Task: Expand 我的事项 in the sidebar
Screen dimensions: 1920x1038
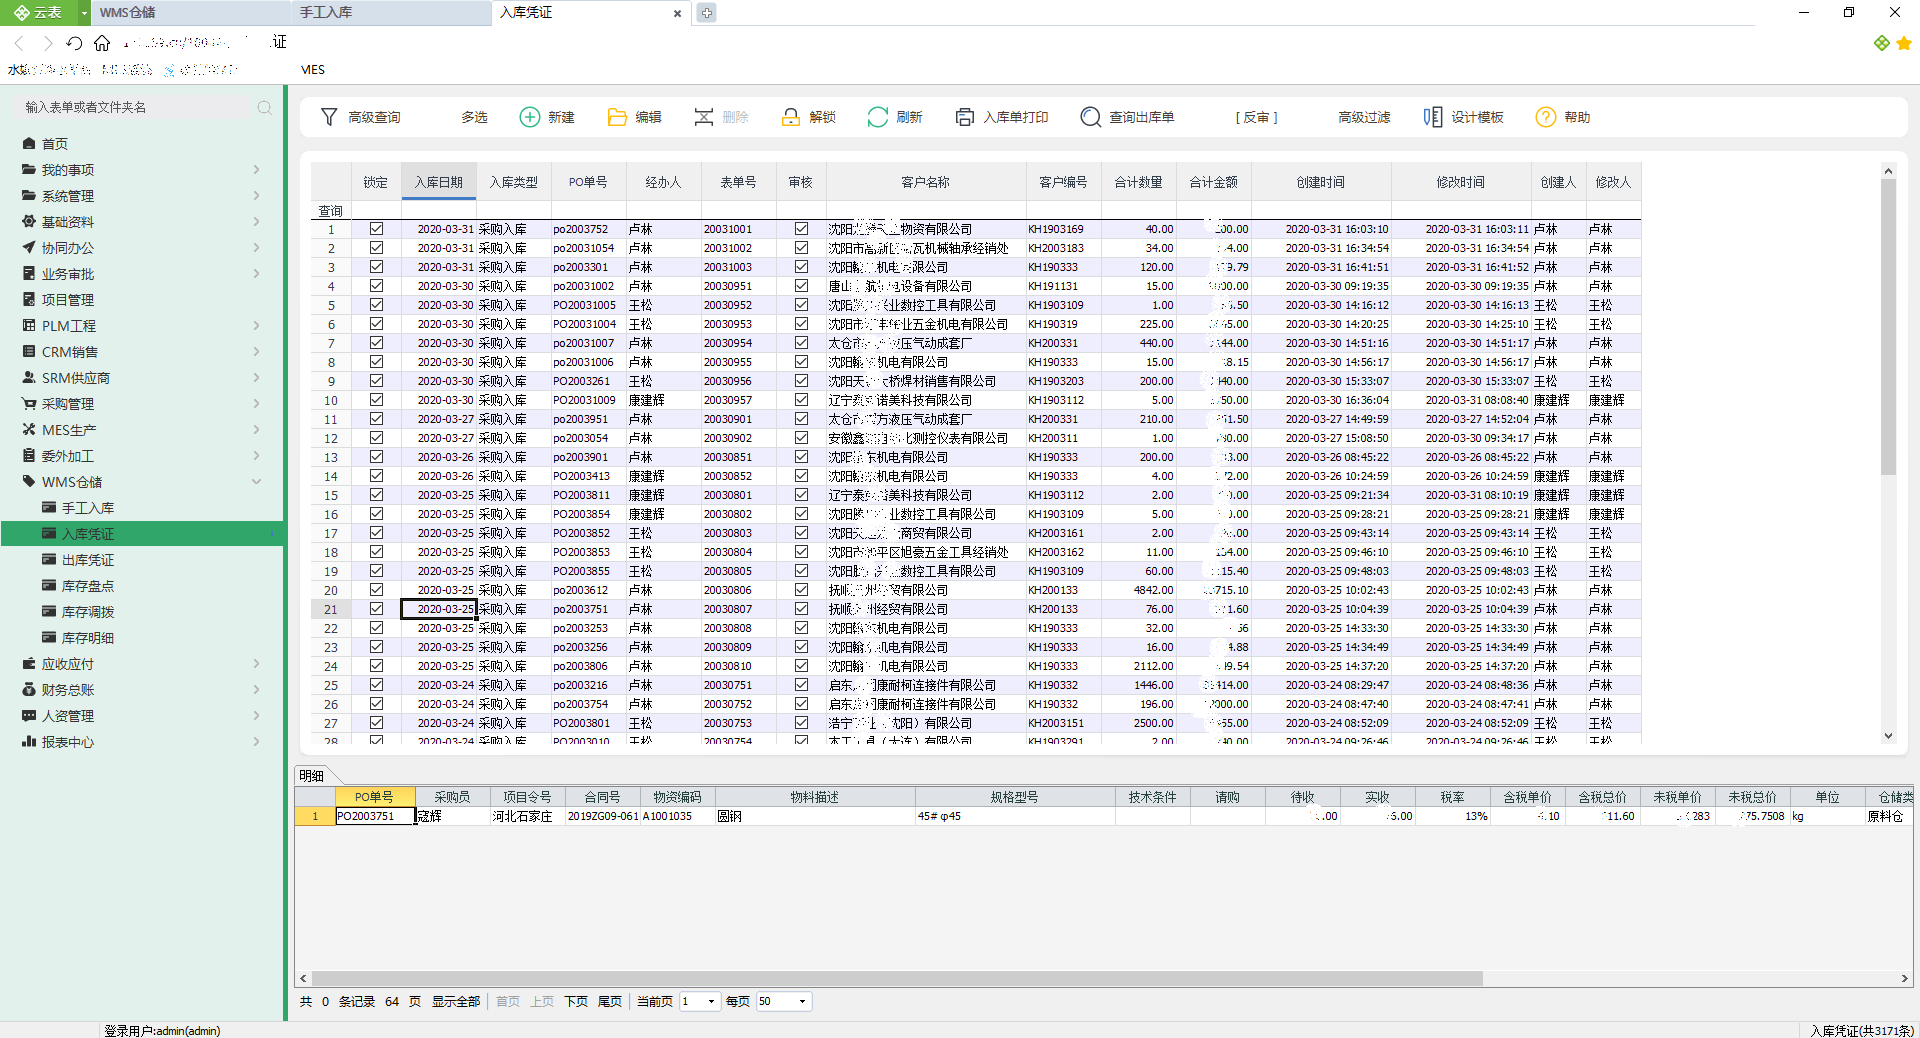Action: point(256,170)
